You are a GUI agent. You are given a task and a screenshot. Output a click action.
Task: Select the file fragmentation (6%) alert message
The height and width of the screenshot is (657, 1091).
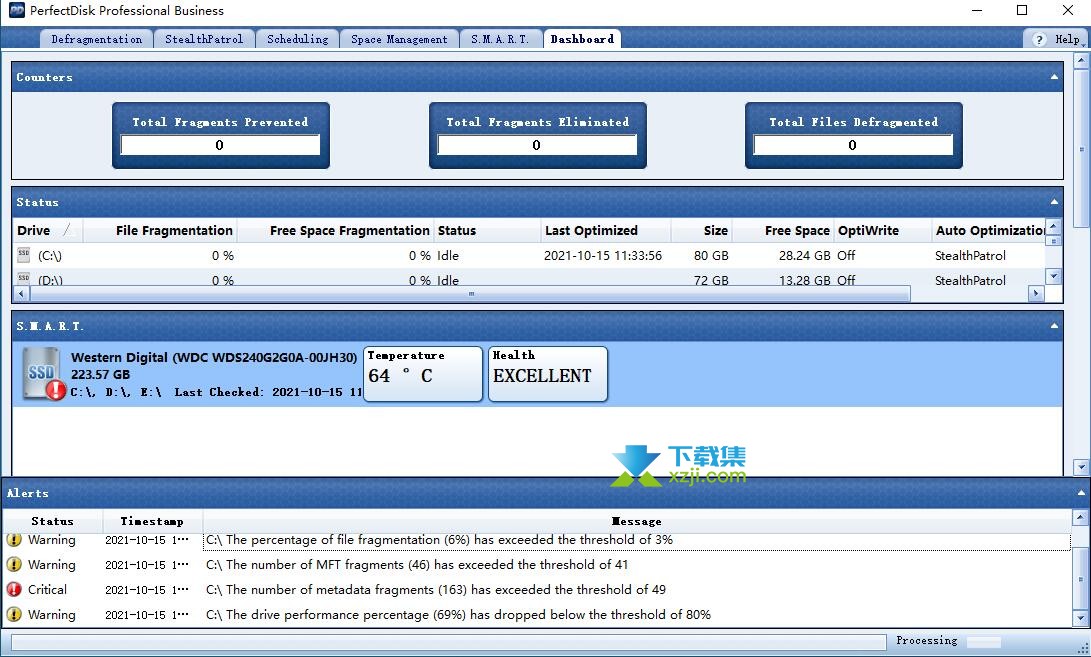[439, 539]
